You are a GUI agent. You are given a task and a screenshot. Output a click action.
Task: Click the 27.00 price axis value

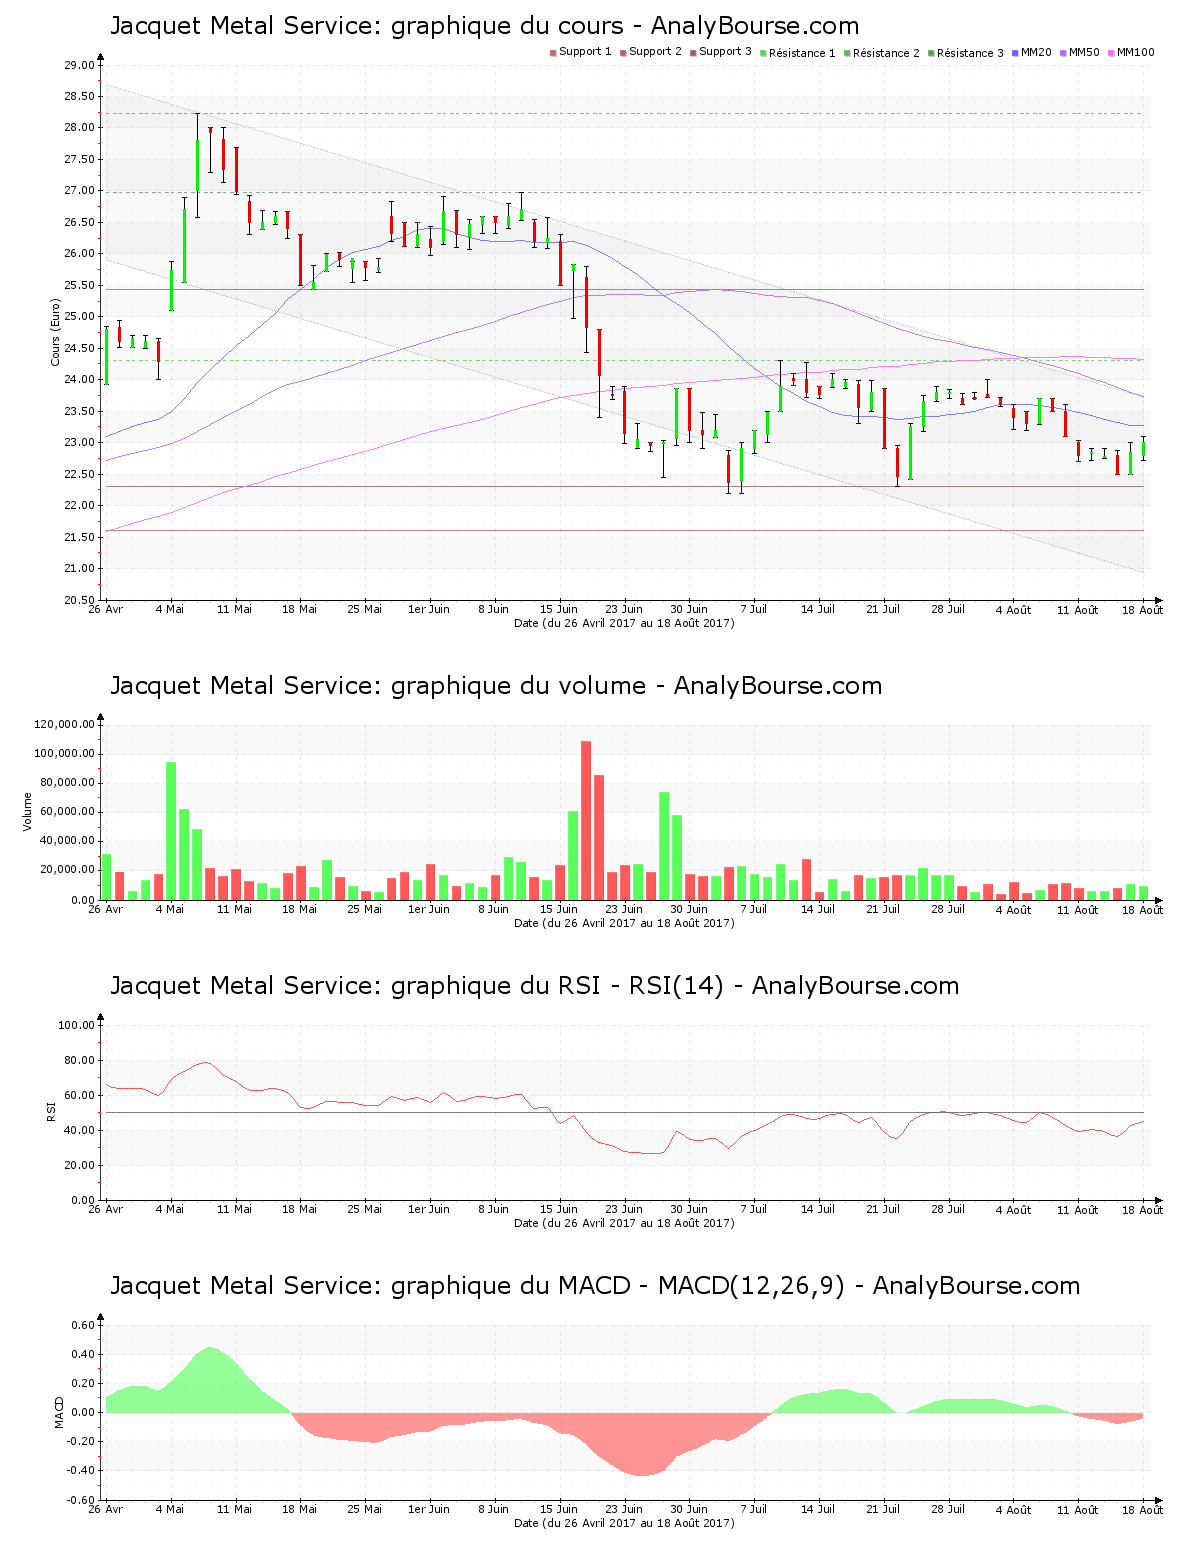tap(80, 191)
